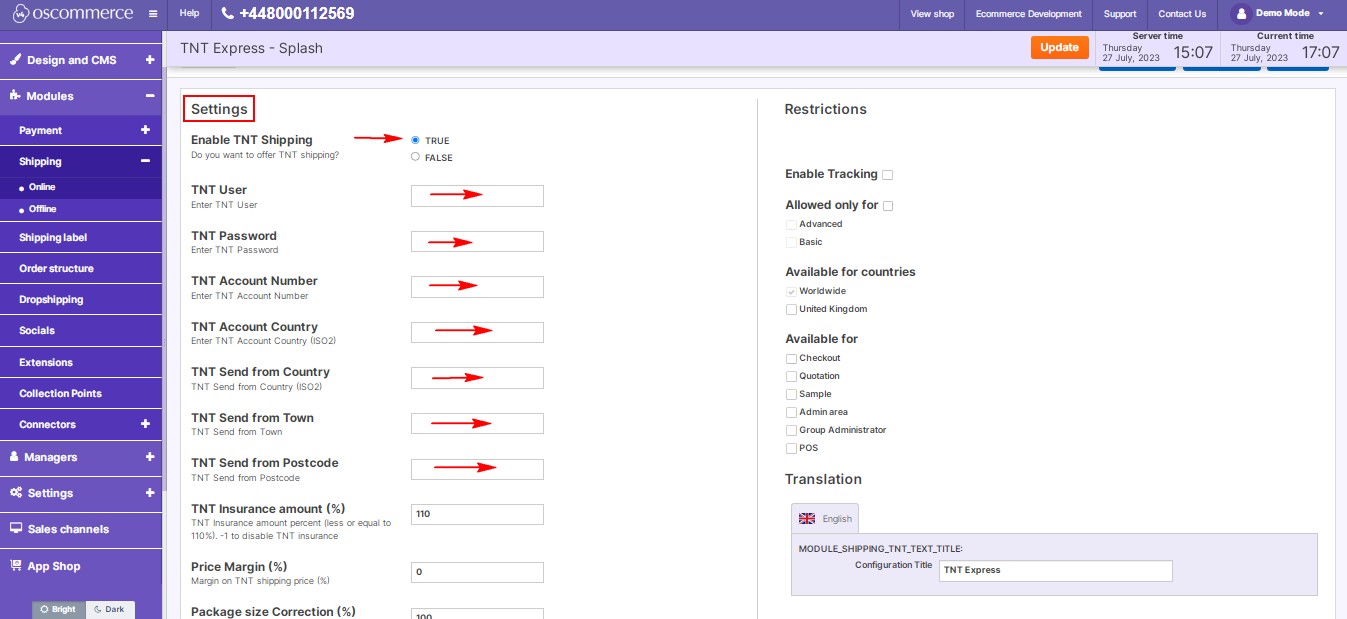Tick the Enable Tracking checkbox
Screen dimensions: 1347x619
click(x=888, y=175)
